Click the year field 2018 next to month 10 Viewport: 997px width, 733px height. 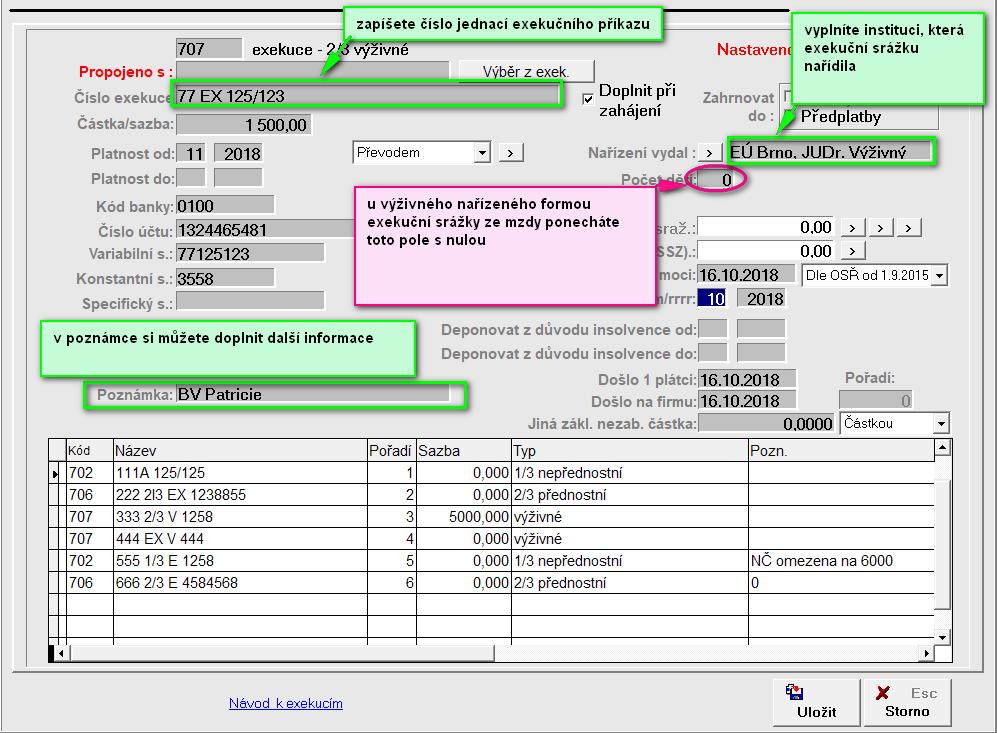pos(761,299)
